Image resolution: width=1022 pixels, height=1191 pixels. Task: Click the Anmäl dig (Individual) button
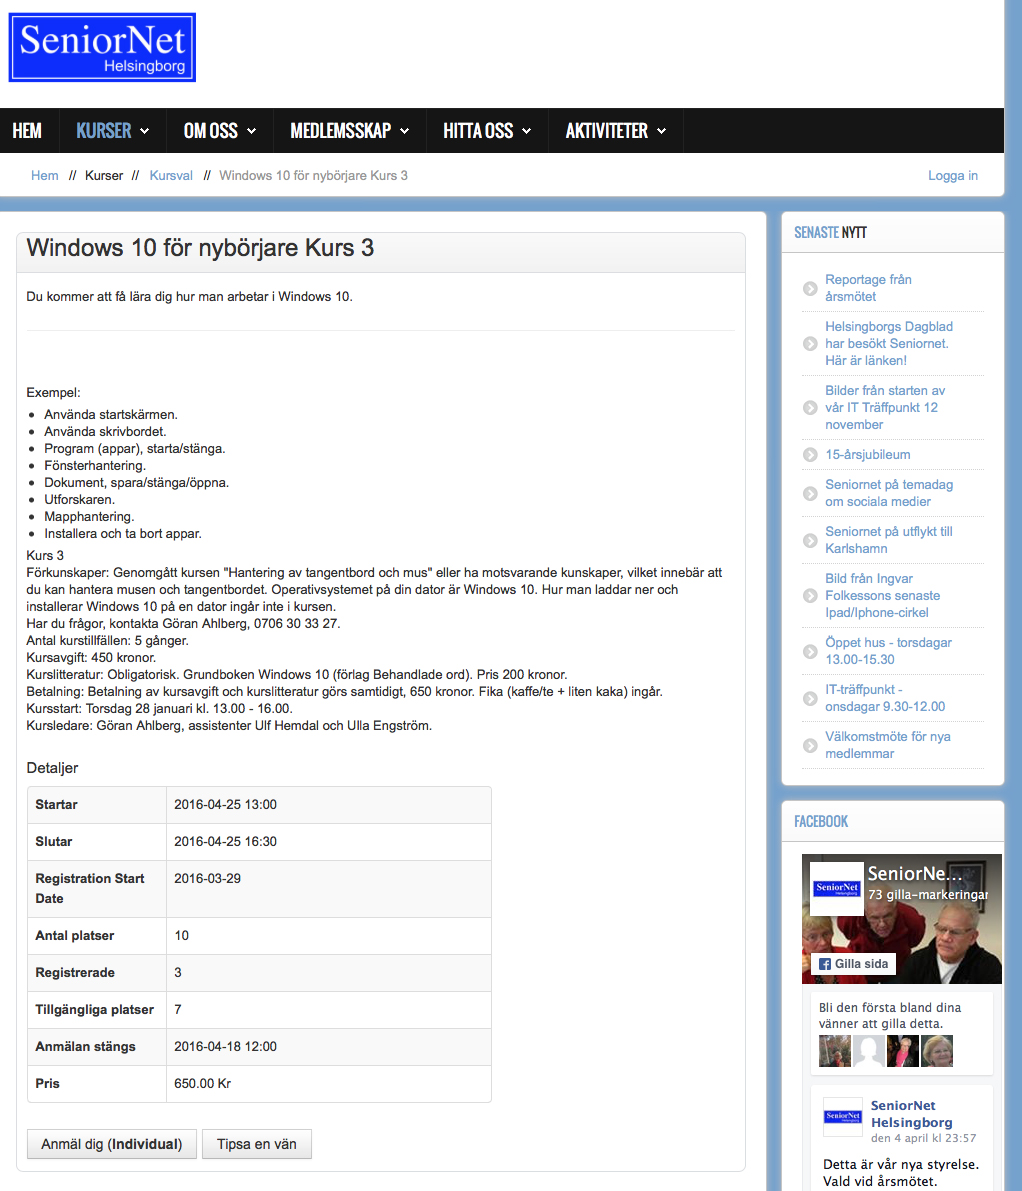(112, 1144)
